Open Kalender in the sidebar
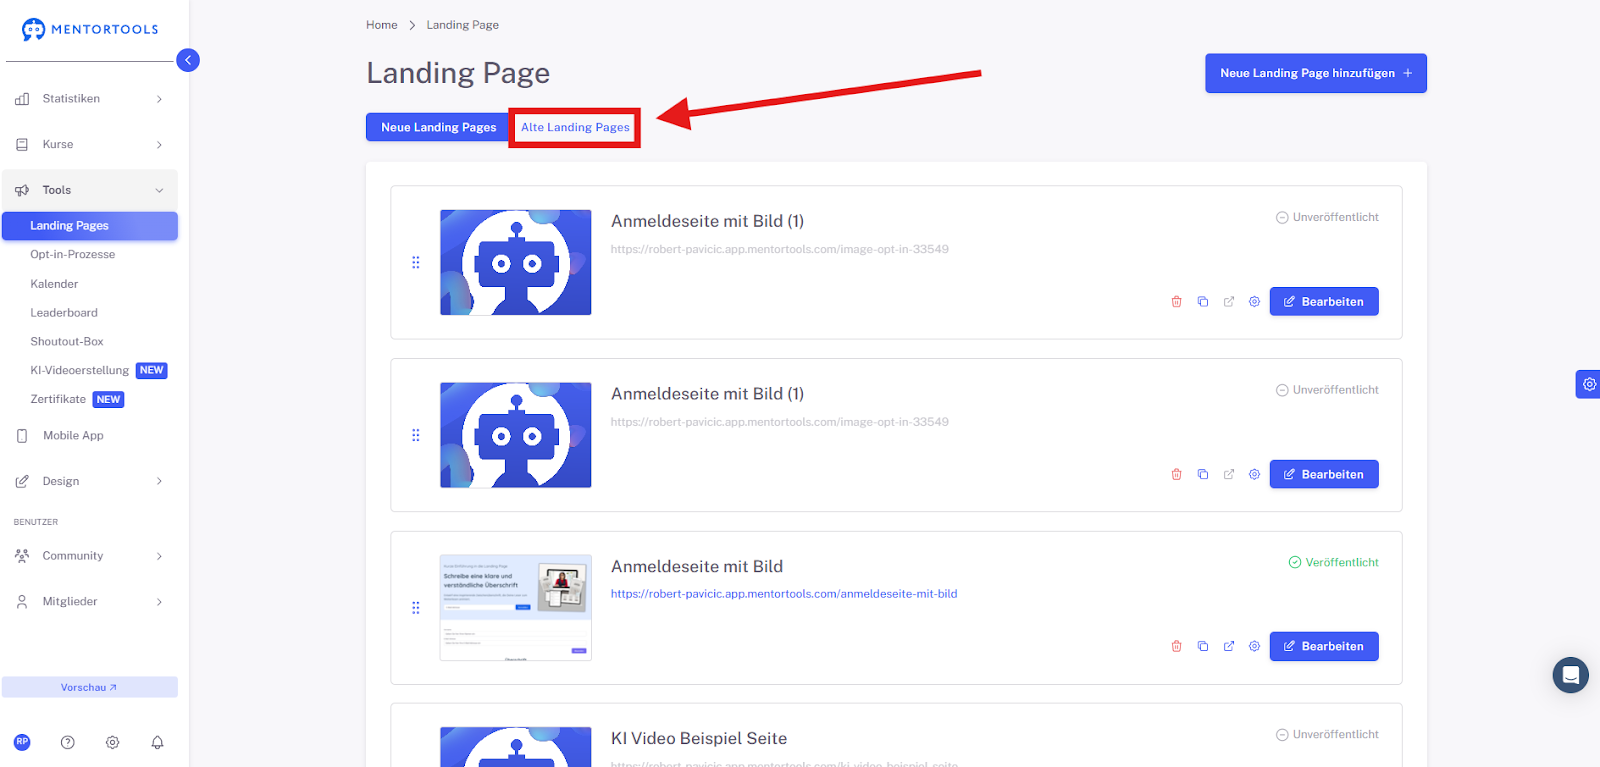Screen dimensions: 1600x767 [x=54, y=284]
